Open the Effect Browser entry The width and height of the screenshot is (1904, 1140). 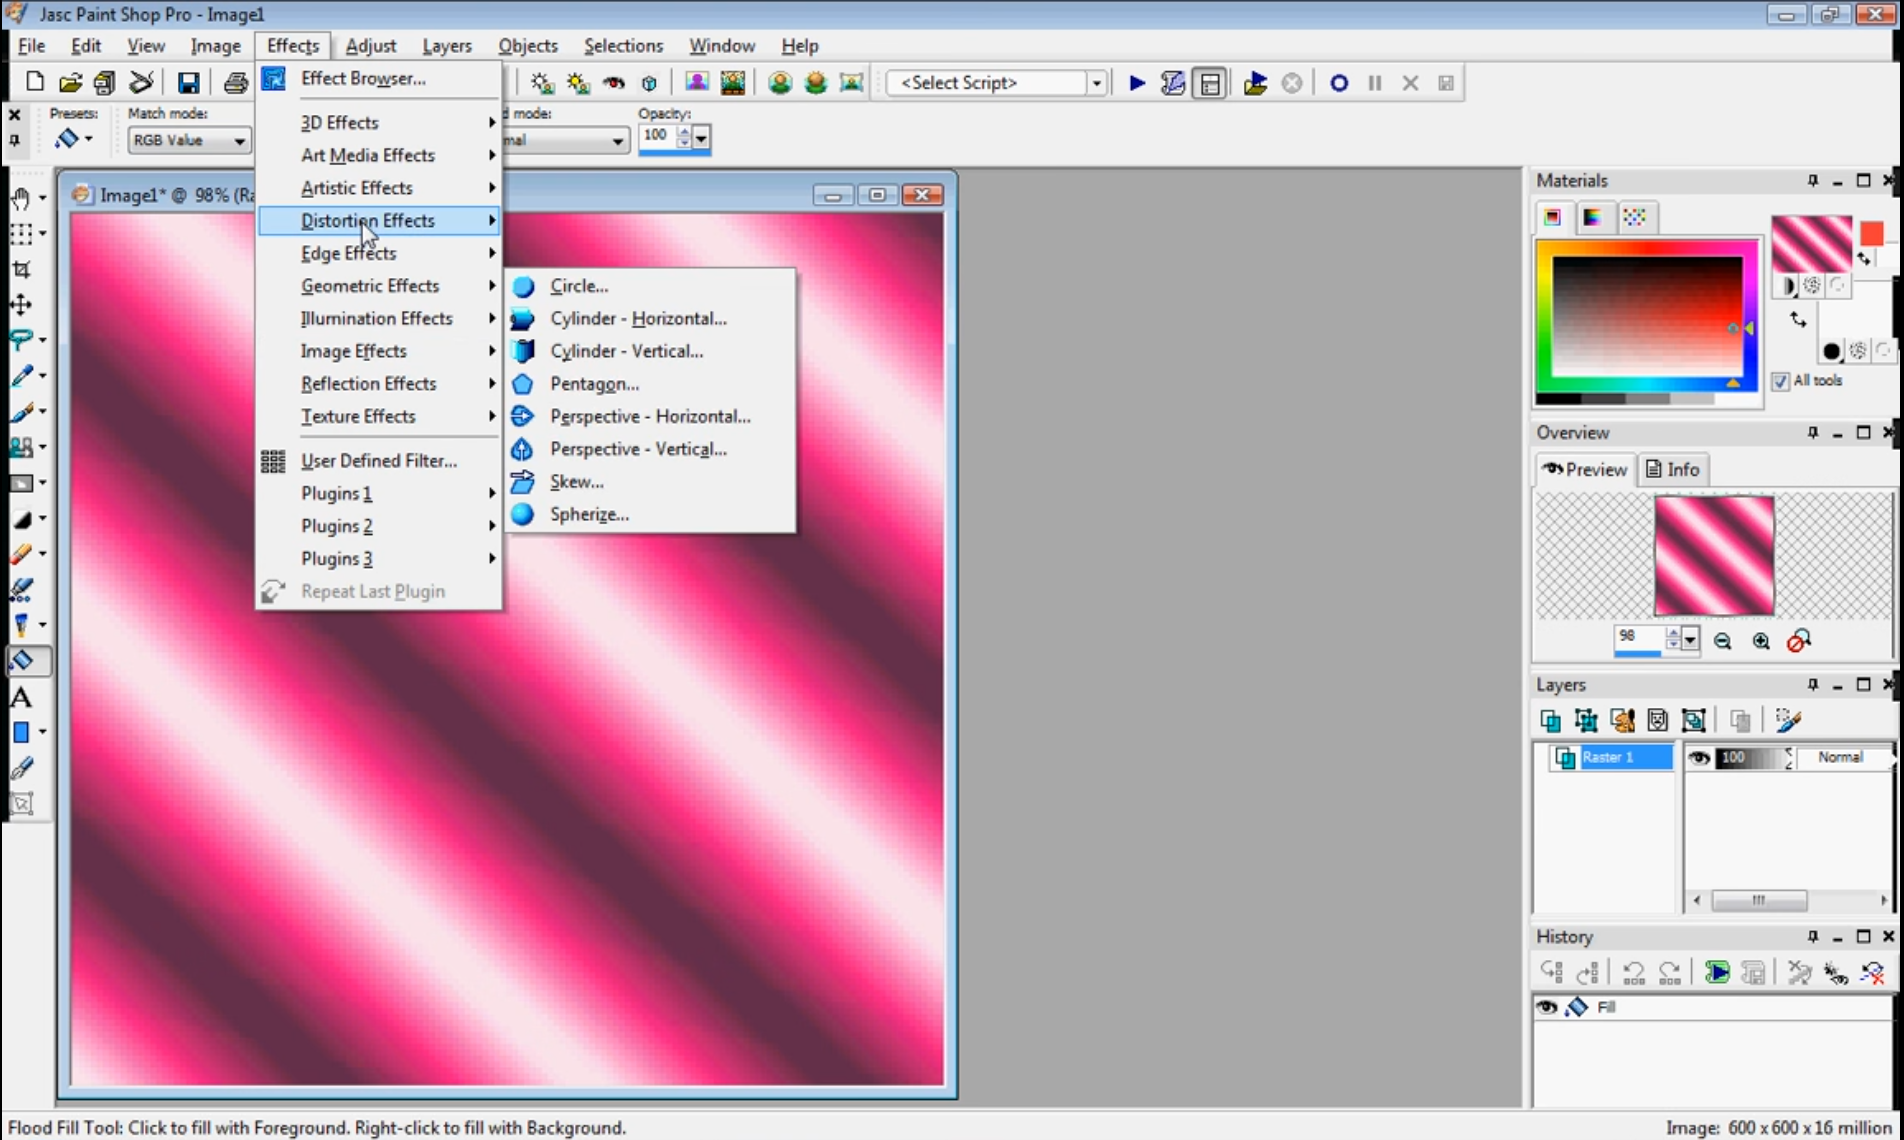pos(362,78)
